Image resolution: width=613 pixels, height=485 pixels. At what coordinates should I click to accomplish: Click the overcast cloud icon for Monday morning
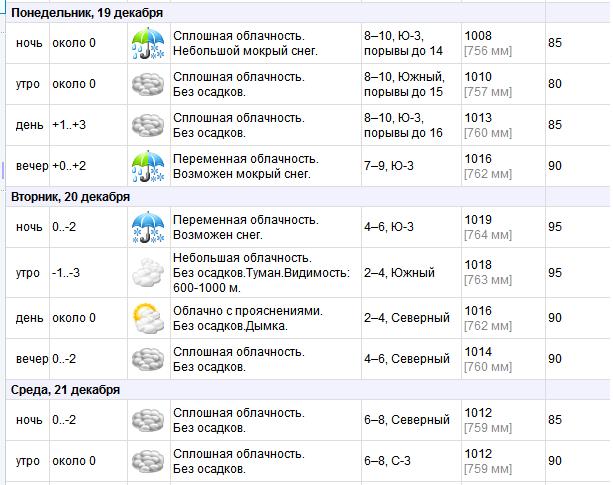click(147, 84)
